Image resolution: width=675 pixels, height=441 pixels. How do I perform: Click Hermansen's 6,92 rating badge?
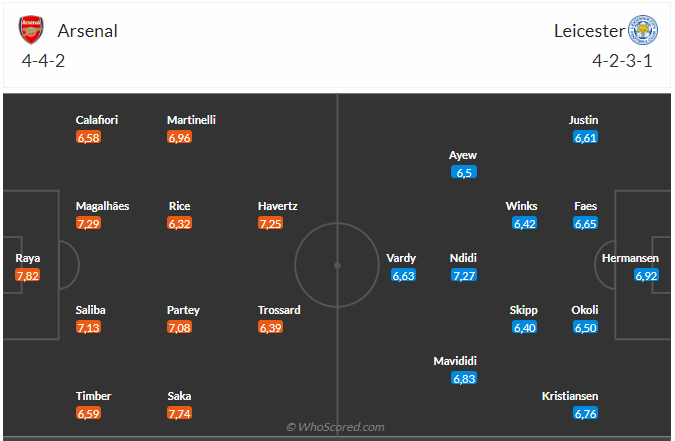(x=646, y=275)
